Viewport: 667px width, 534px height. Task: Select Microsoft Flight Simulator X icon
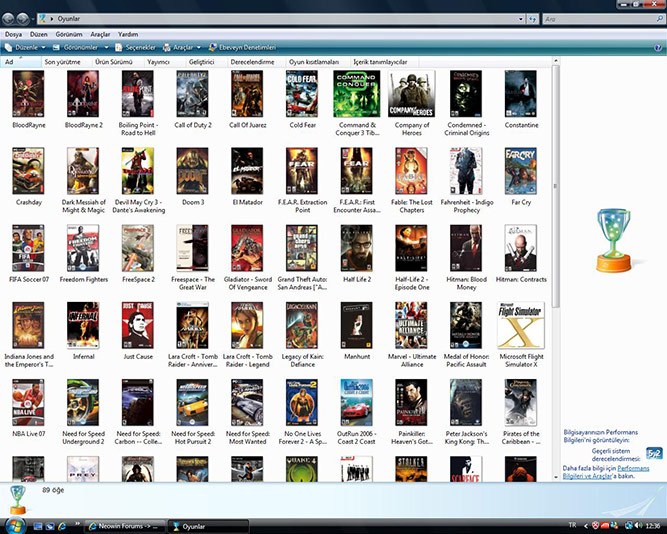tap(521, 326)
